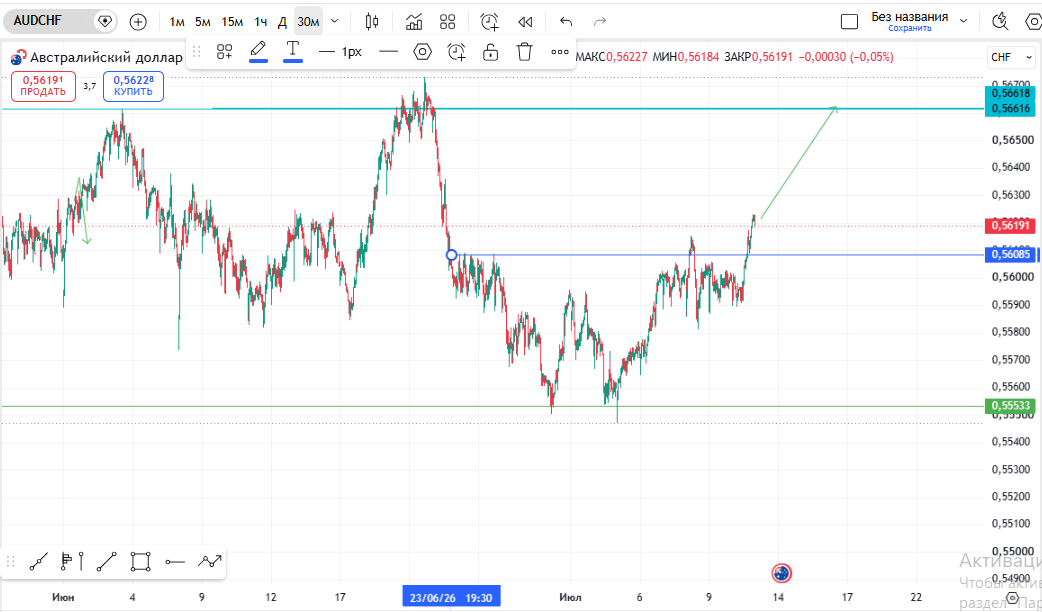Open the candlestick chart type selector
This screenshot has height=612, width=1042.
click(372, 22)
